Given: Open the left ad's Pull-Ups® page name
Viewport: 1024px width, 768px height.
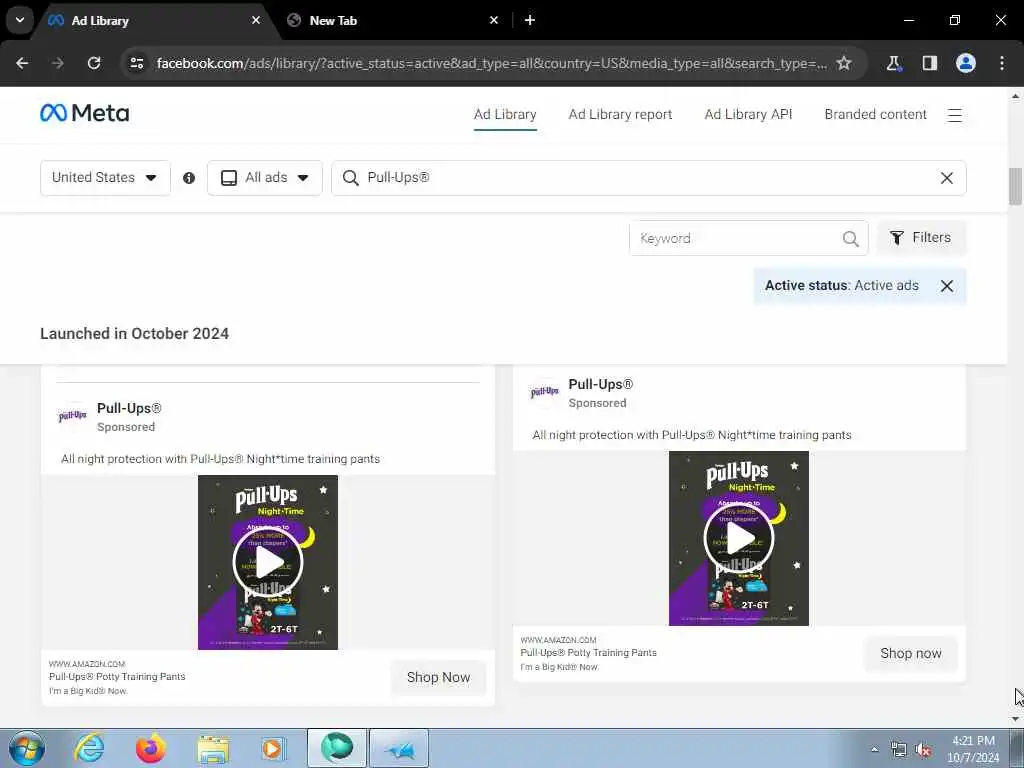Looking at the screenshot, I should pos(129,408).
